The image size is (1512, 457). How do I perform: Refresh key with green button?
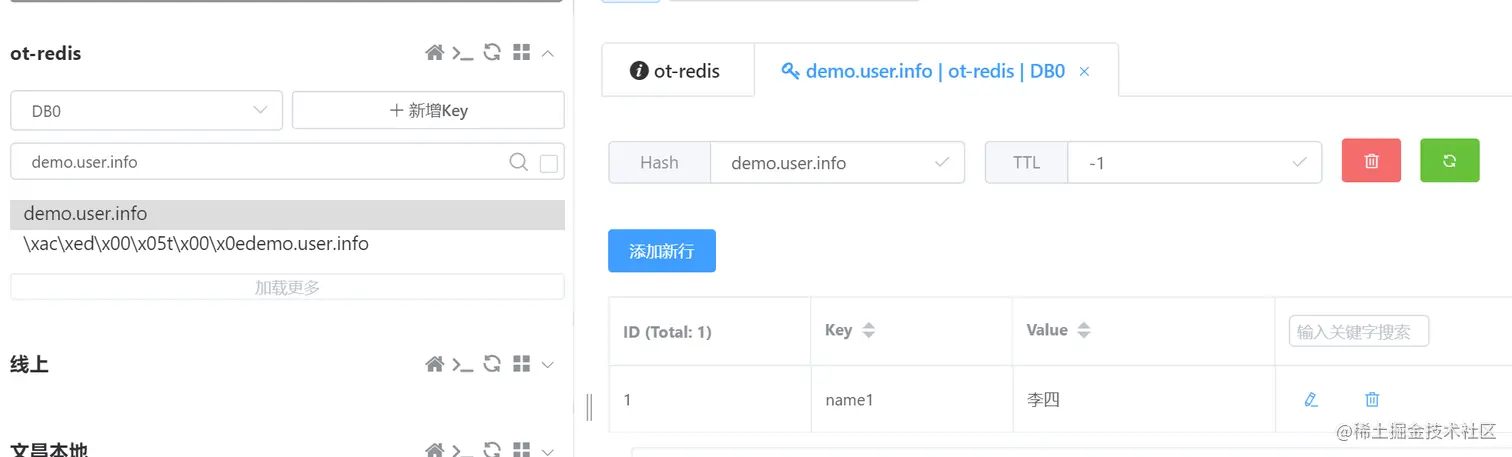[1449, 161]
